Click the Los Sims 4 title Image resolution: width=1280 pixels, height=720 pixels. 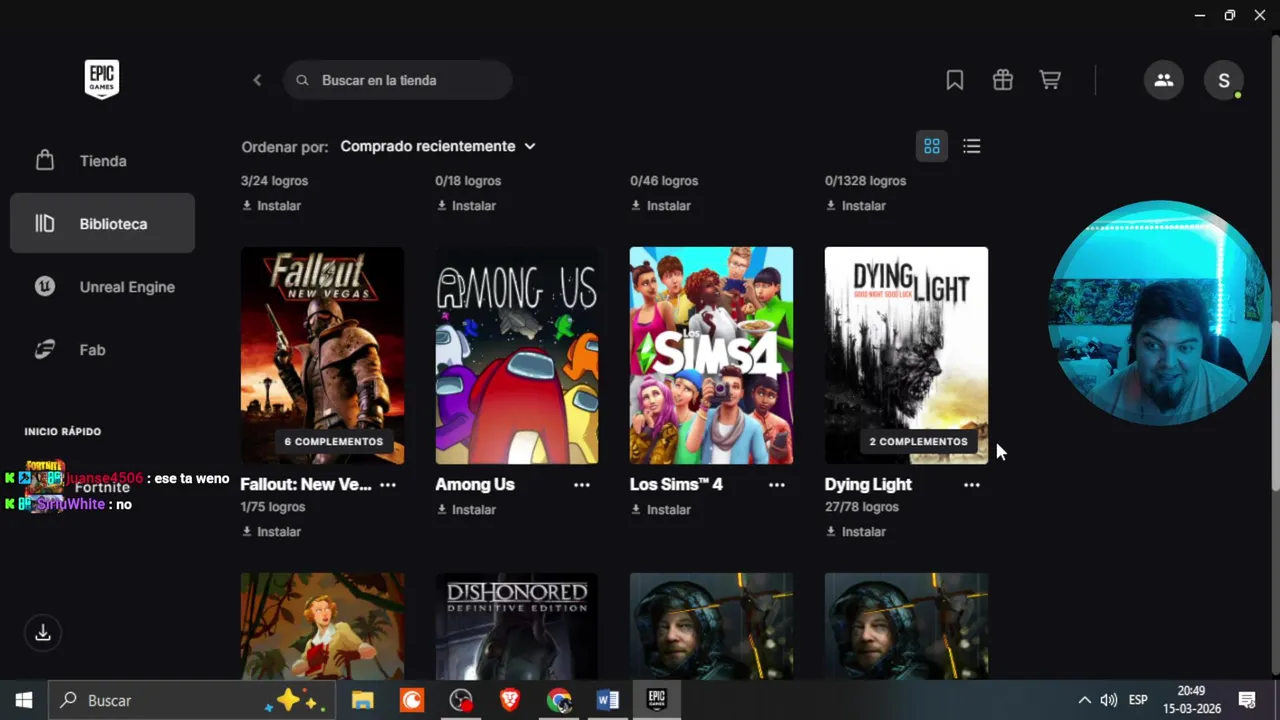pos(676,484)
